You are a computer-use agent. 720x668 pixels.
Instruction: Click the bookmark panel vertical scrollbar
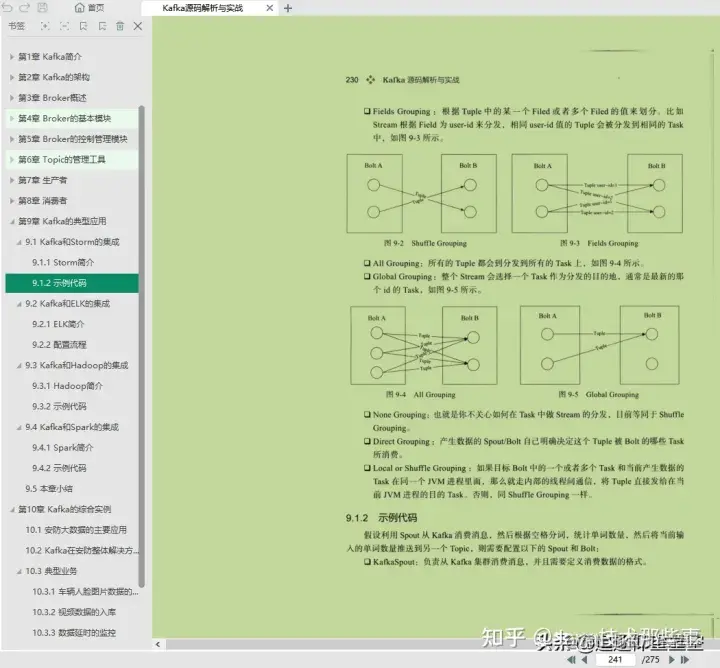[142, 346]
